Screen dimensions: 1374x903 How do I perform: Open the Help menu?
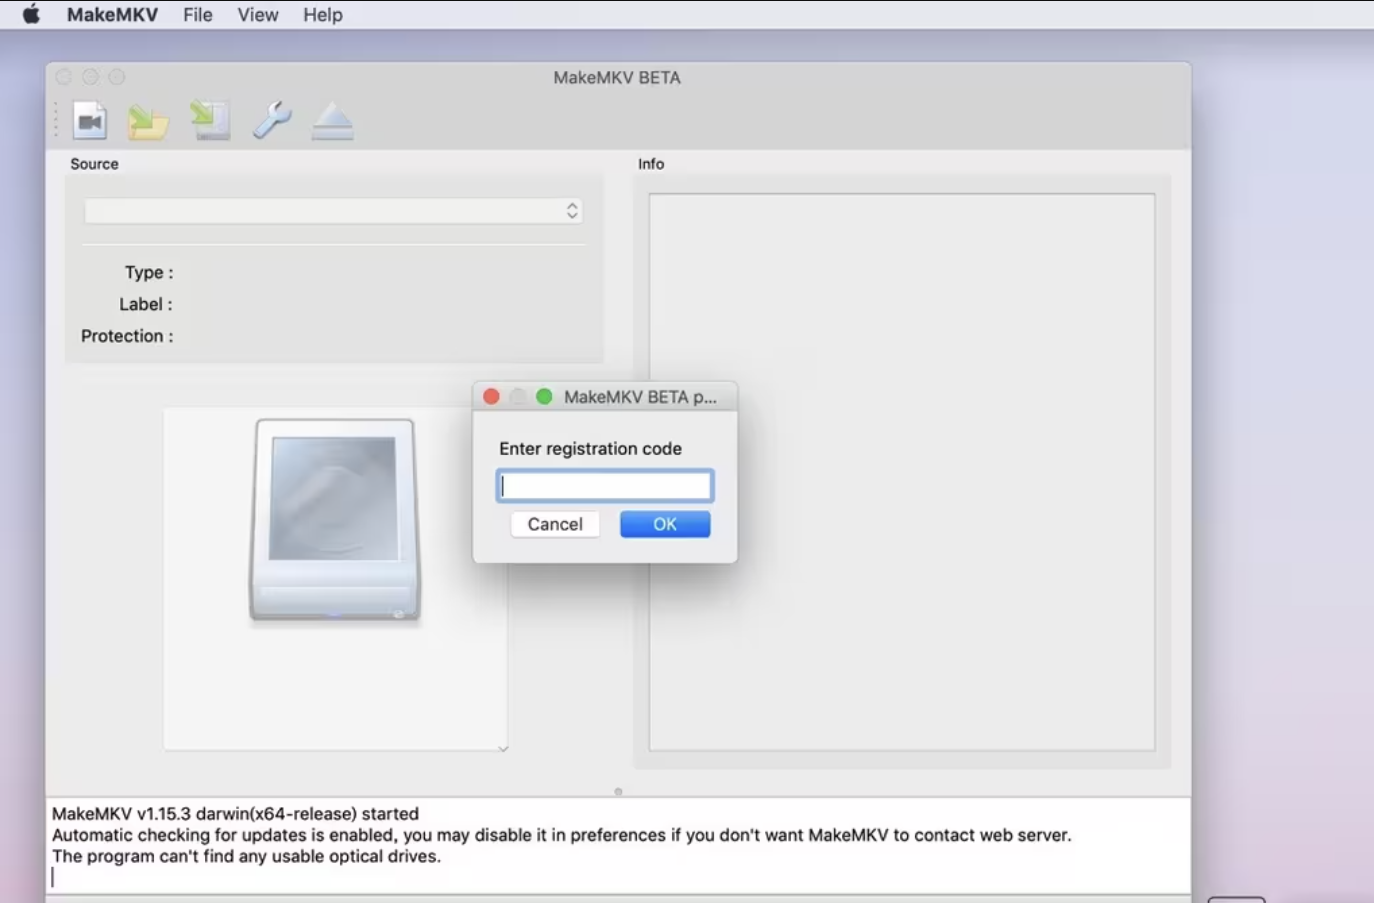(x=323, y=15)
